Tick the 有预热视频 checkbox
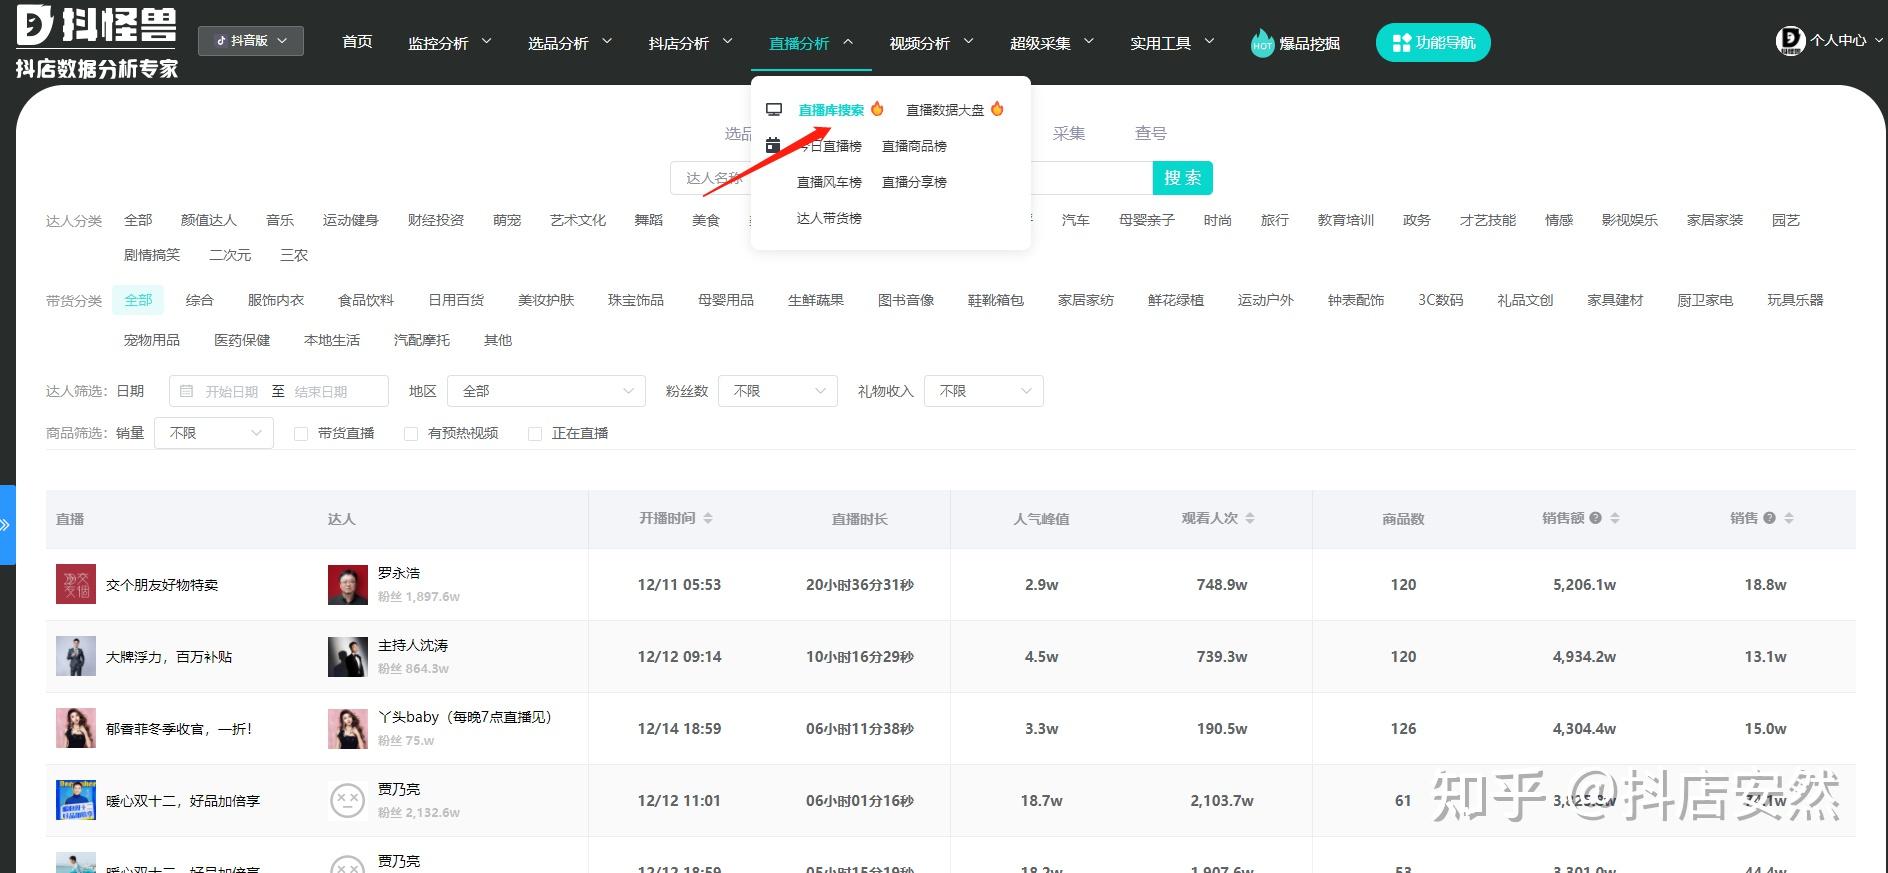This screenshot has height=873, width=1888. [411, 434]
